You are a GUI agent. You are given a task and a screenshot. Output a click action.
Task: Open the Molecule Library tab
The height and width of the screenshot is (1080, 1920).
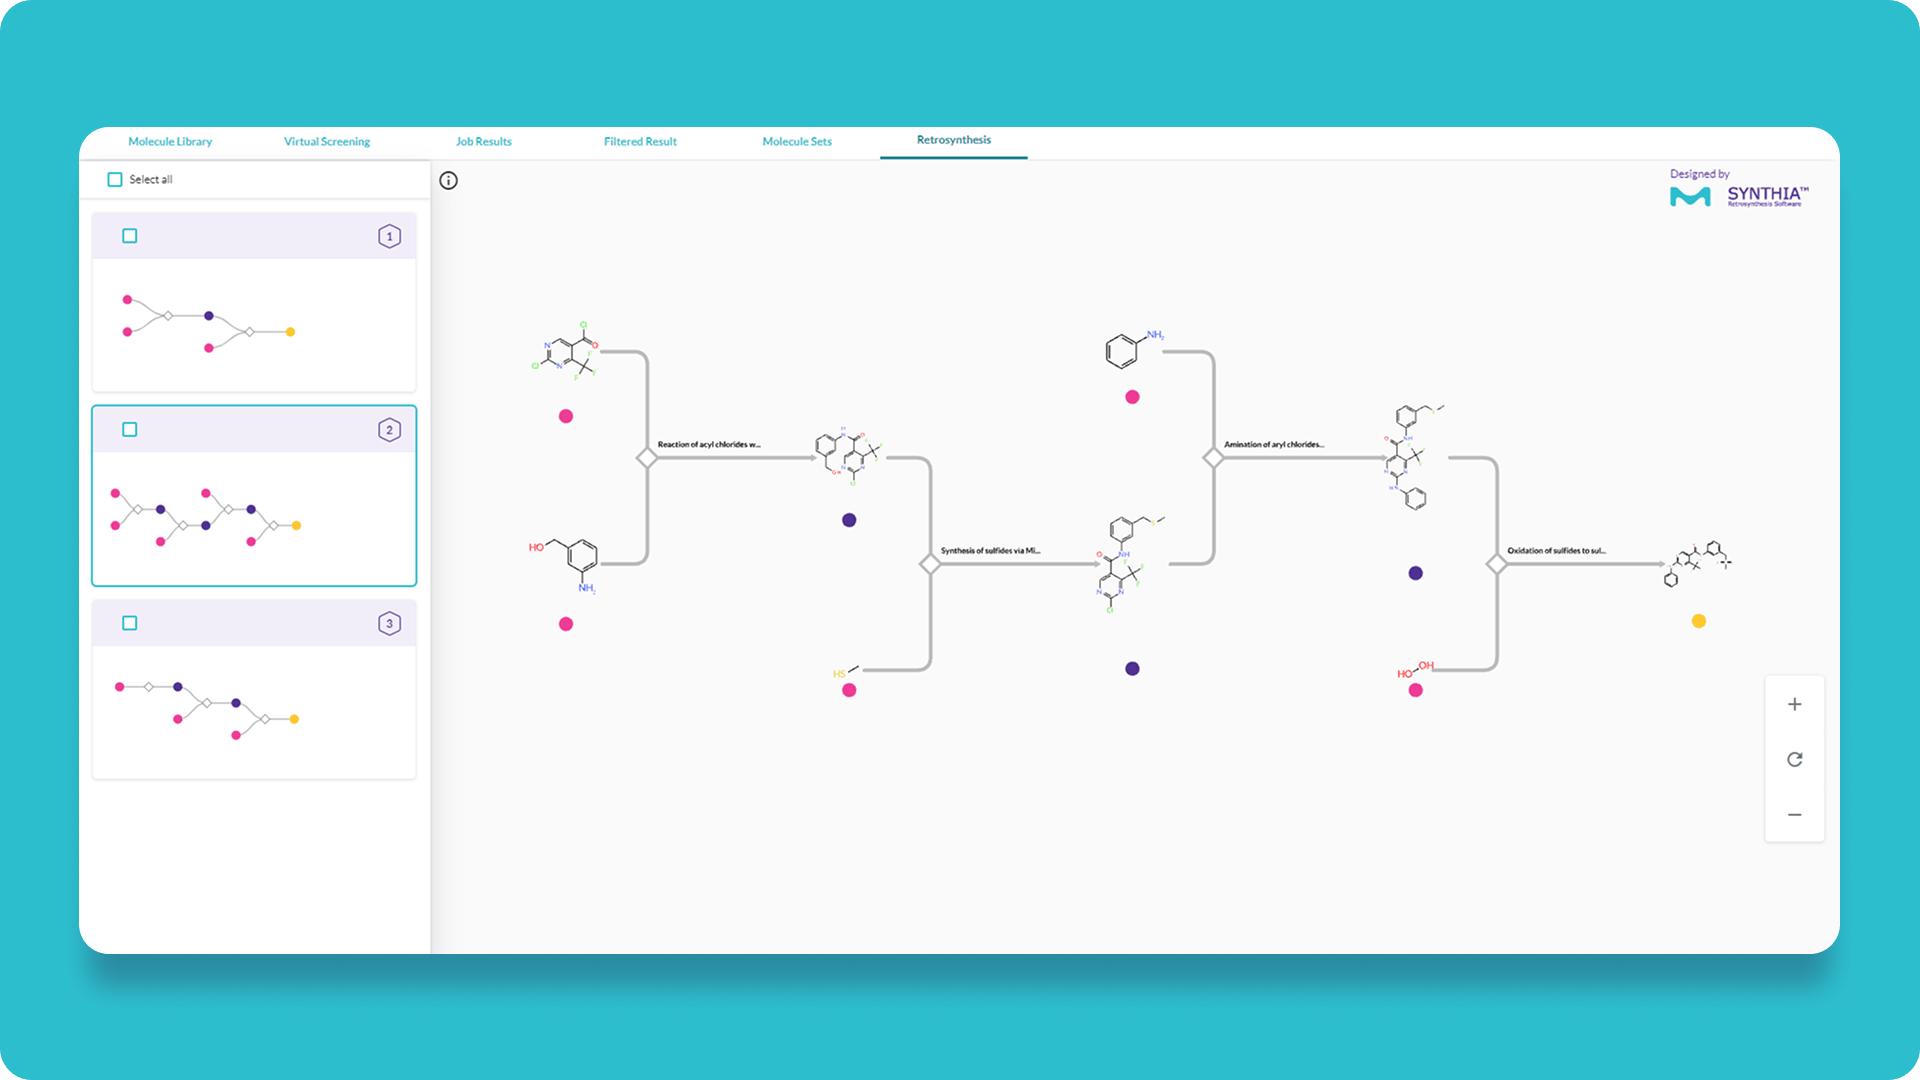(x=170, y=142)
